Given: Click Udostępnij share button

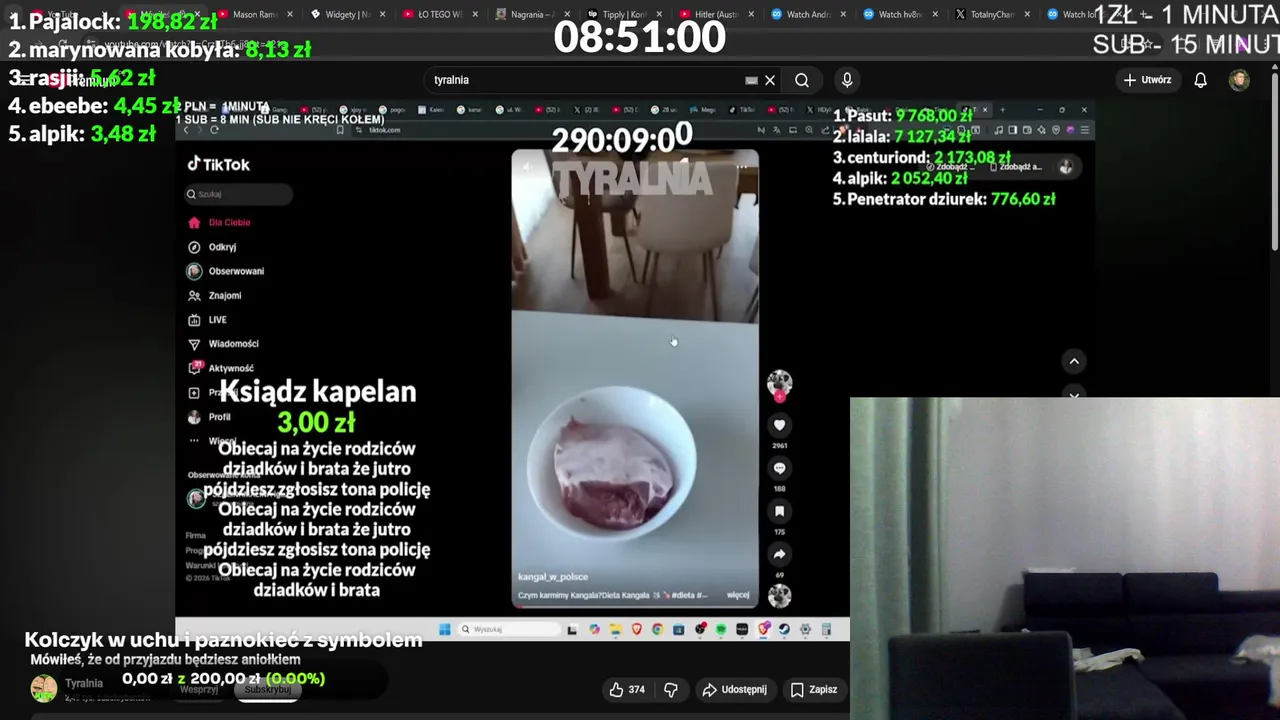Looking at the screenshot, I should coord(735,689).
